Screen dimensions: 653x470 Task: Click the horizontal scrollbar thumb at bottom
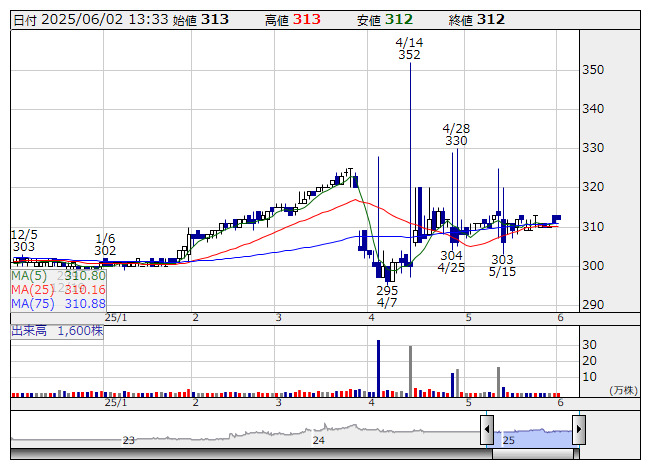tap(535, 454)
